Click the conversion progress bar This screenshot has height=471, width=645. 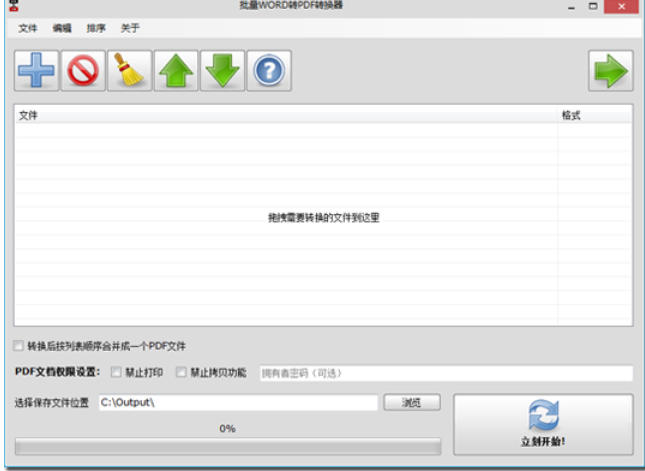click(228, 446)
